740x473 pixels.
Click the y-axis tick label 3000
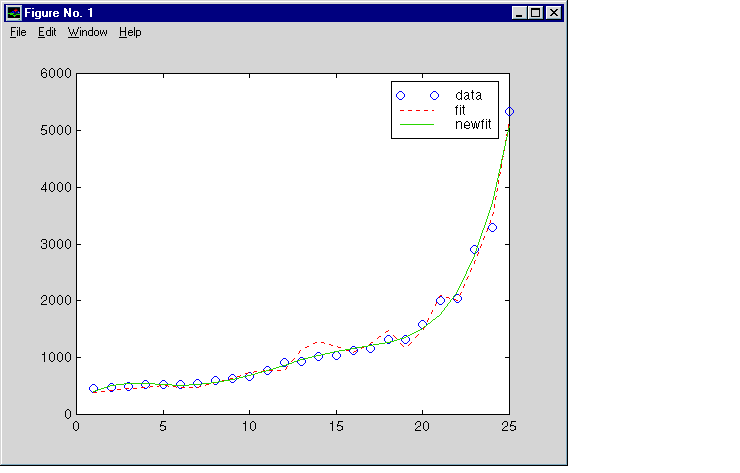(56, 245)
